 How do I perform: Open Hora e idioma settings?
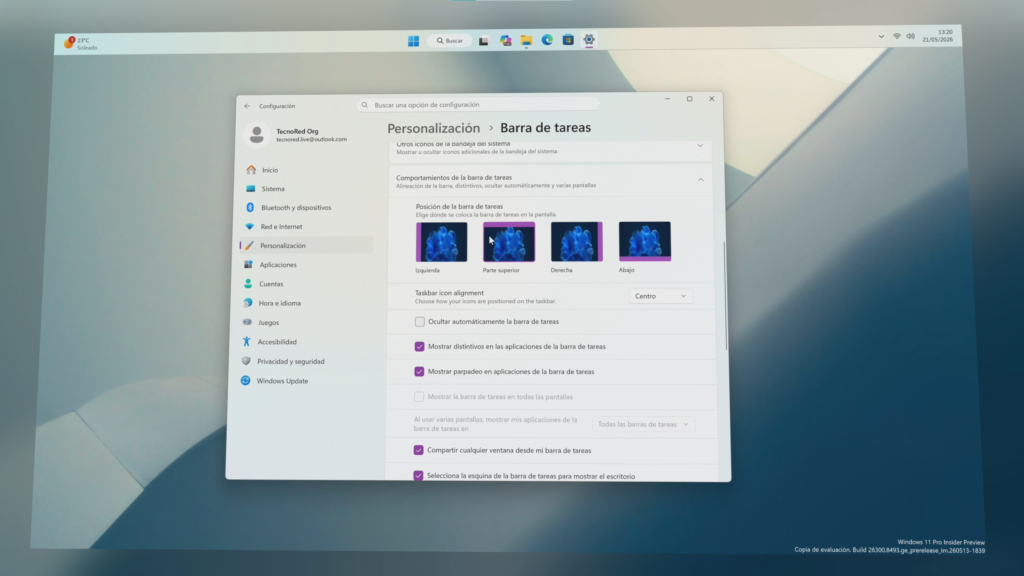[x=305, y=303]
